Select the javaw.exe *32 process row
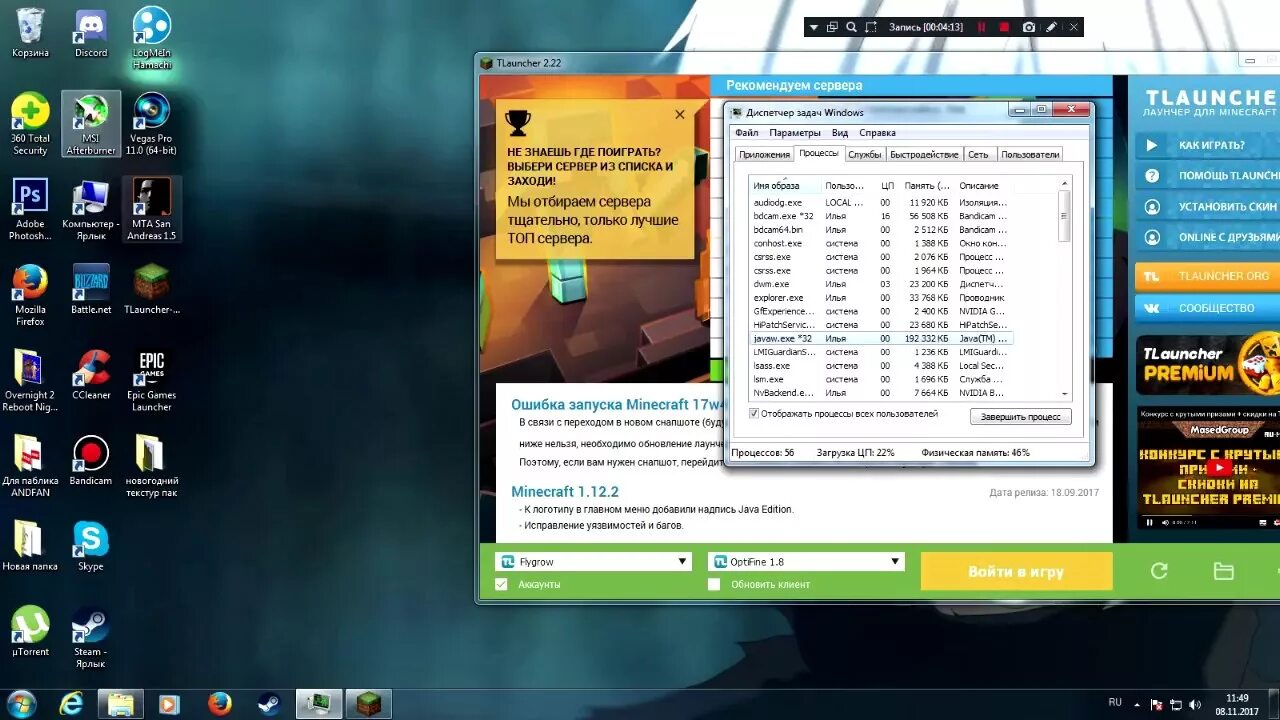 coord(881,338)
